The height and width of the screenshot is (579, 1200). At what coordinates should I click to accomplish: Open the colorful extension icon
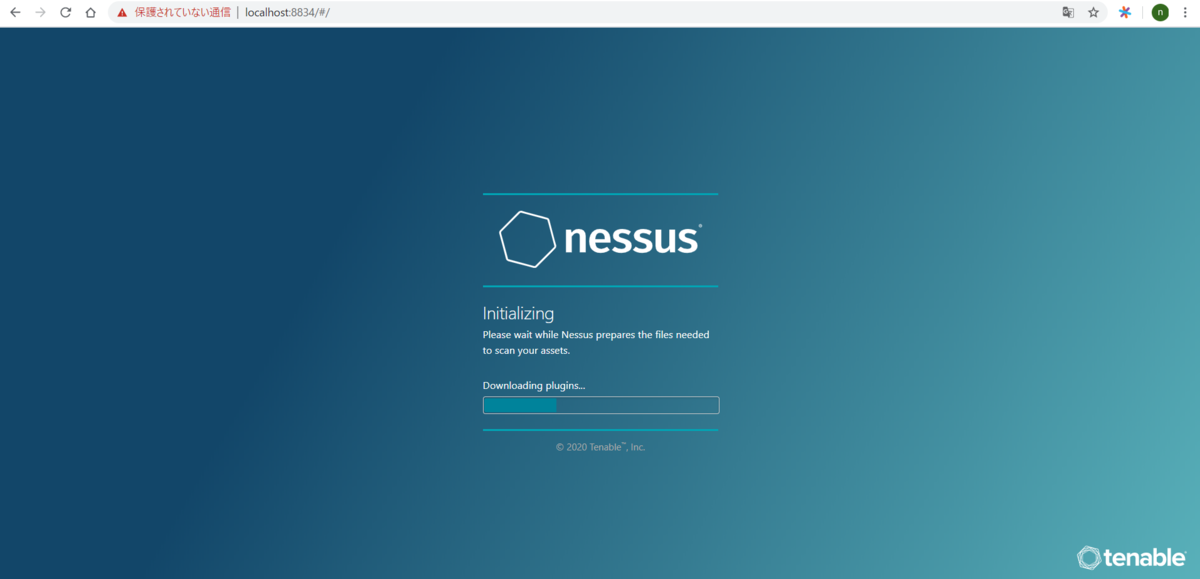point(1125,13)
